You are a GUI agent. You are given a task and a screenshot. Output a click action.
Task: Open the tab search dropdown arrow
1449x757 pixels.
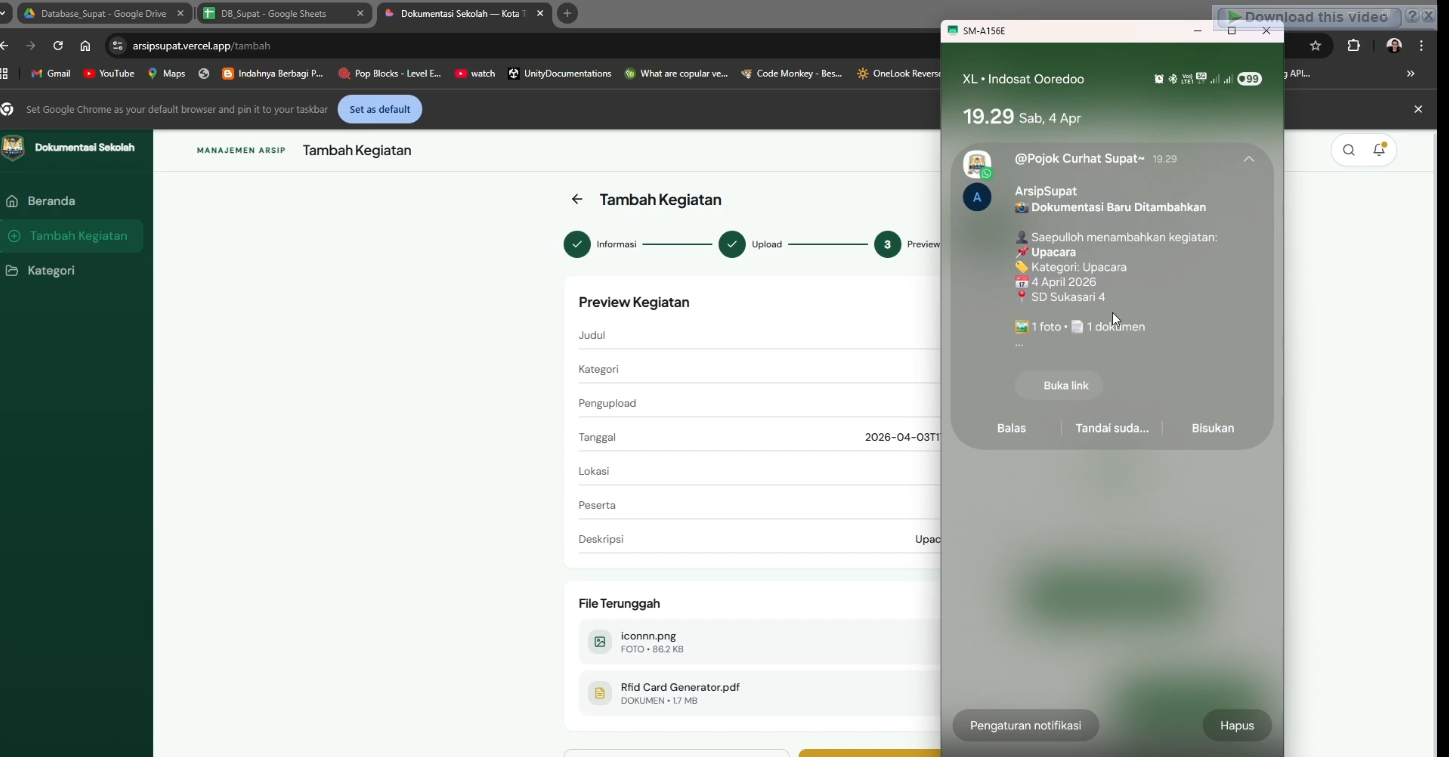[4, 14]
